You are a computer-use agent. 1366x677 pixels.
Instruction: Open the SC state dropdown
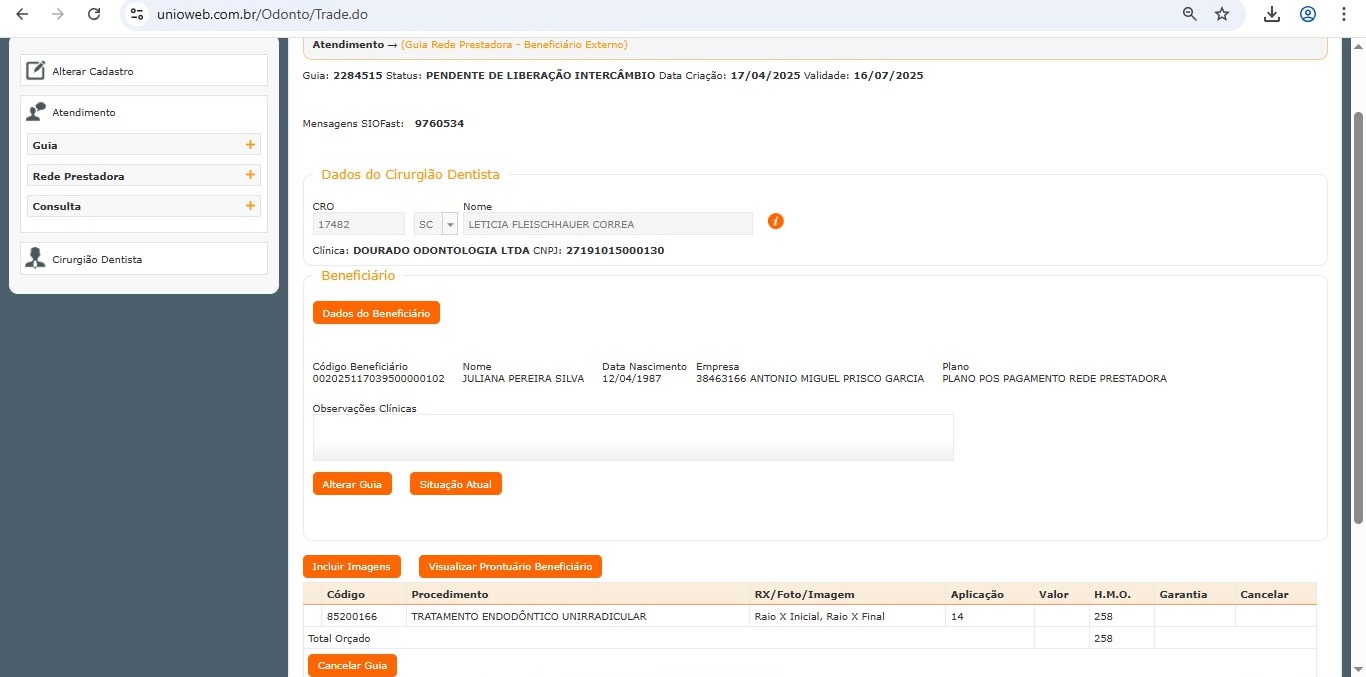pyautogui.click(x=449, y=224)
